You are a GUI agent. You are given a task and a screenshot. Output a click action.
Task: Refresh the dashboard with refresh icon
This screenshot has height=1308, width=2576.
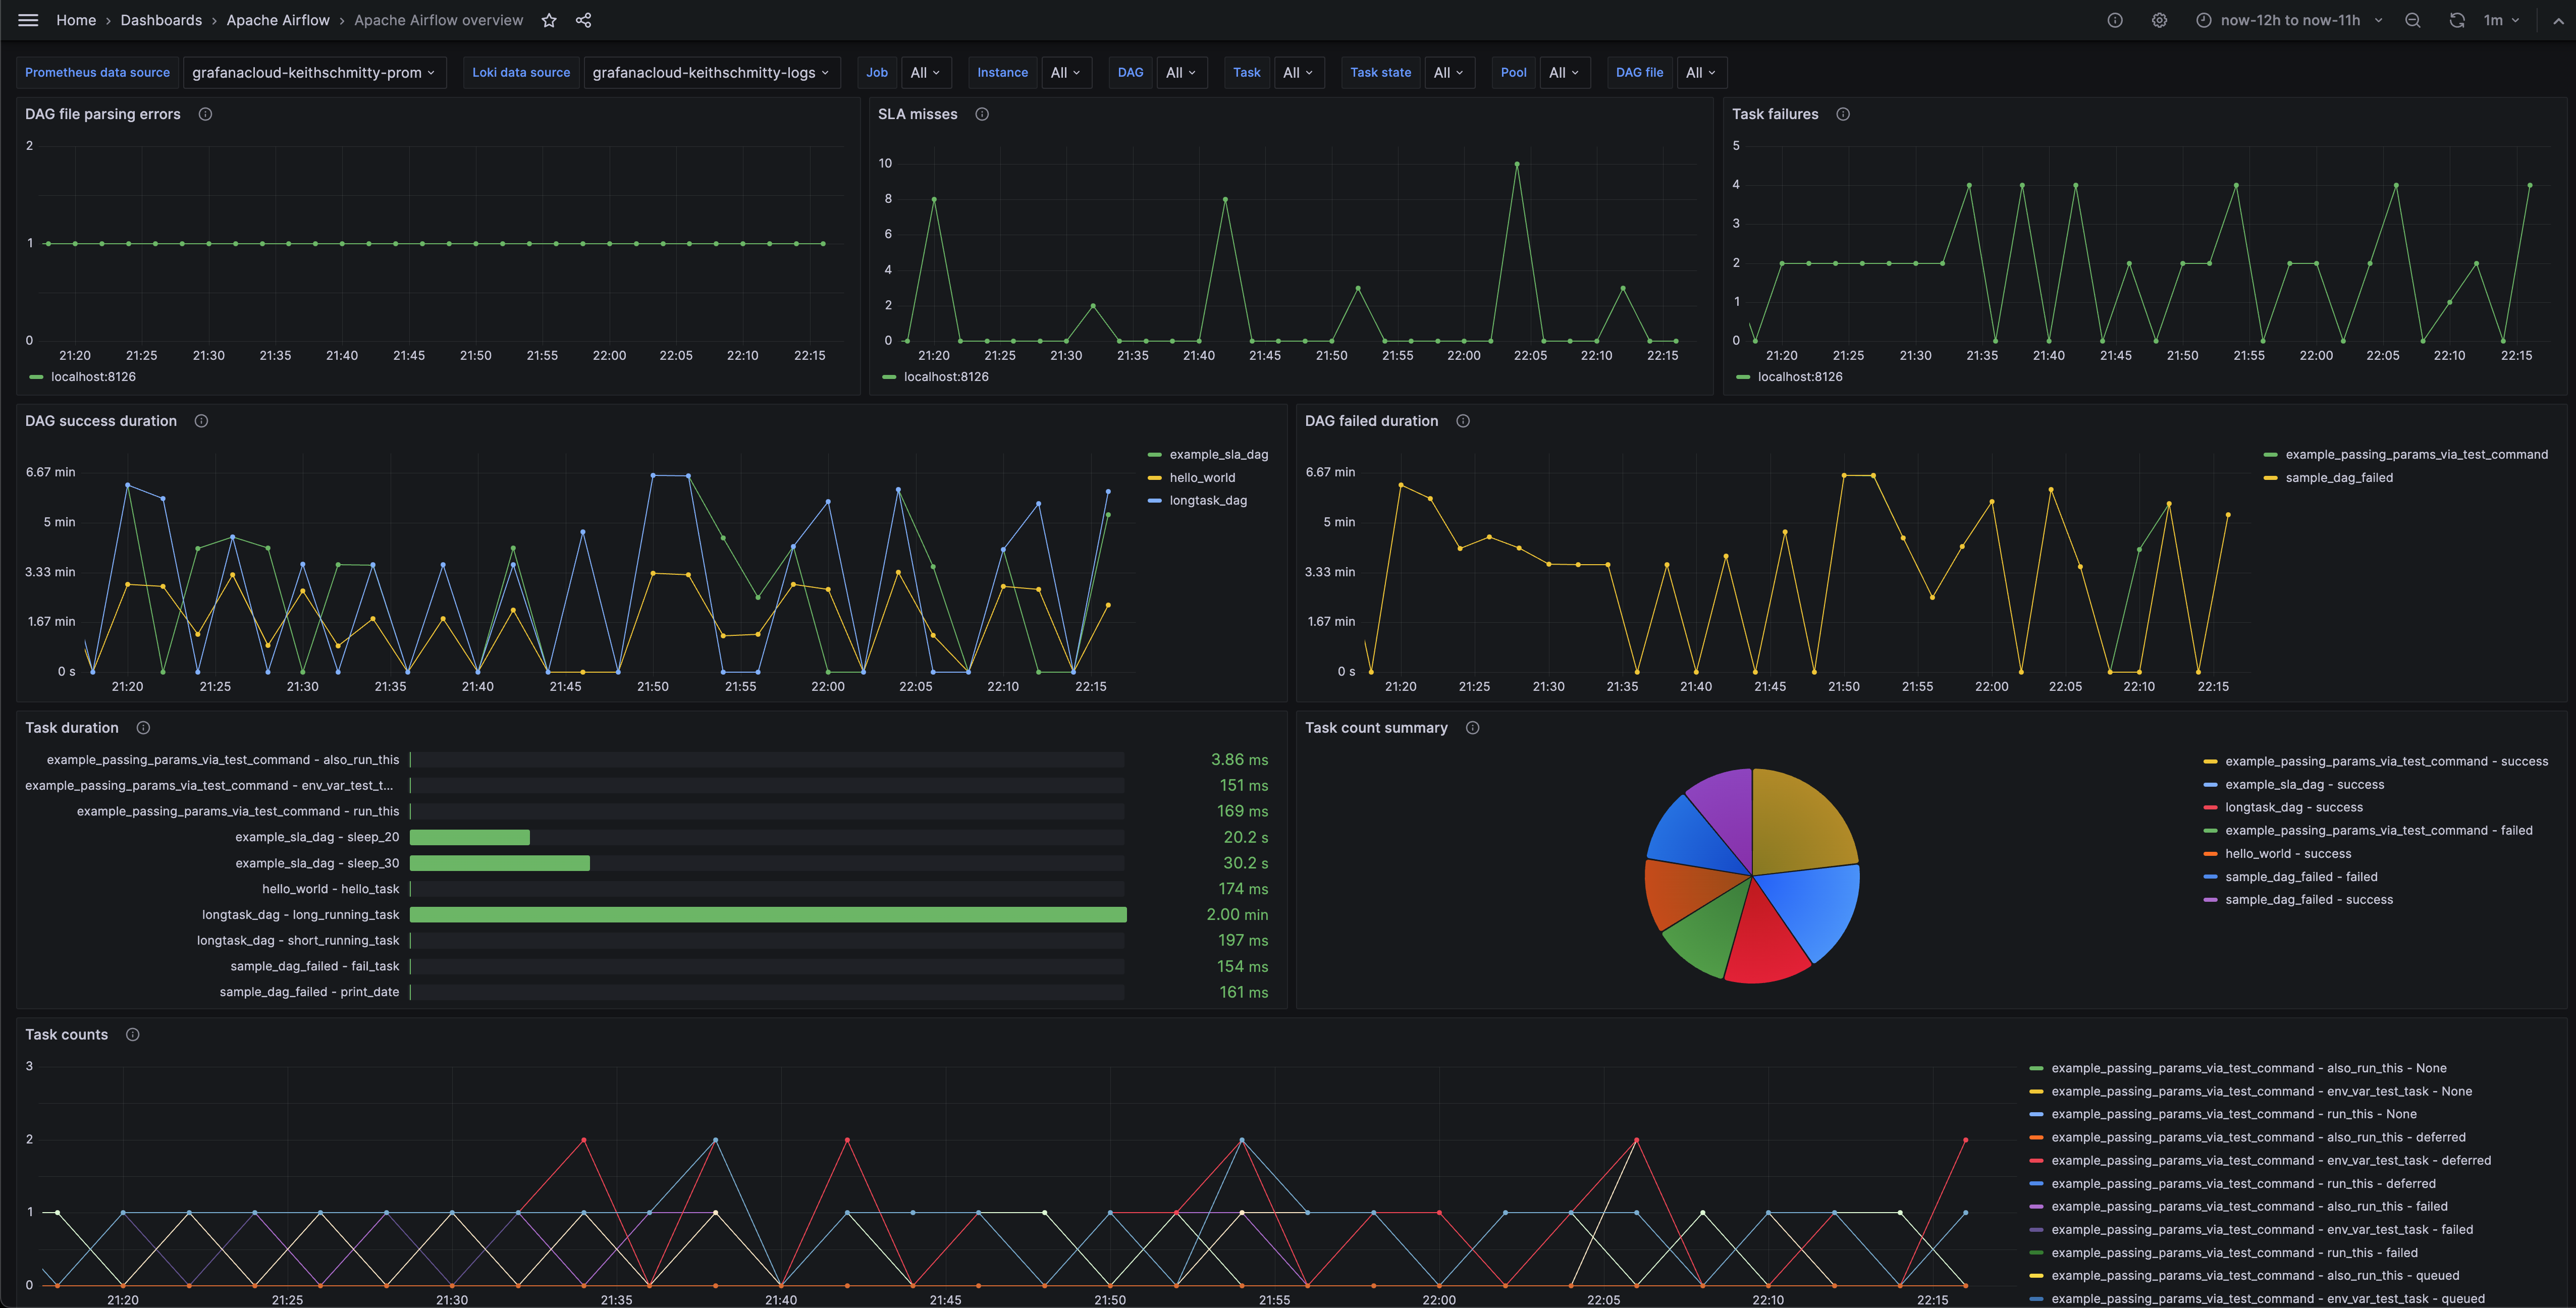point(2457,20)
